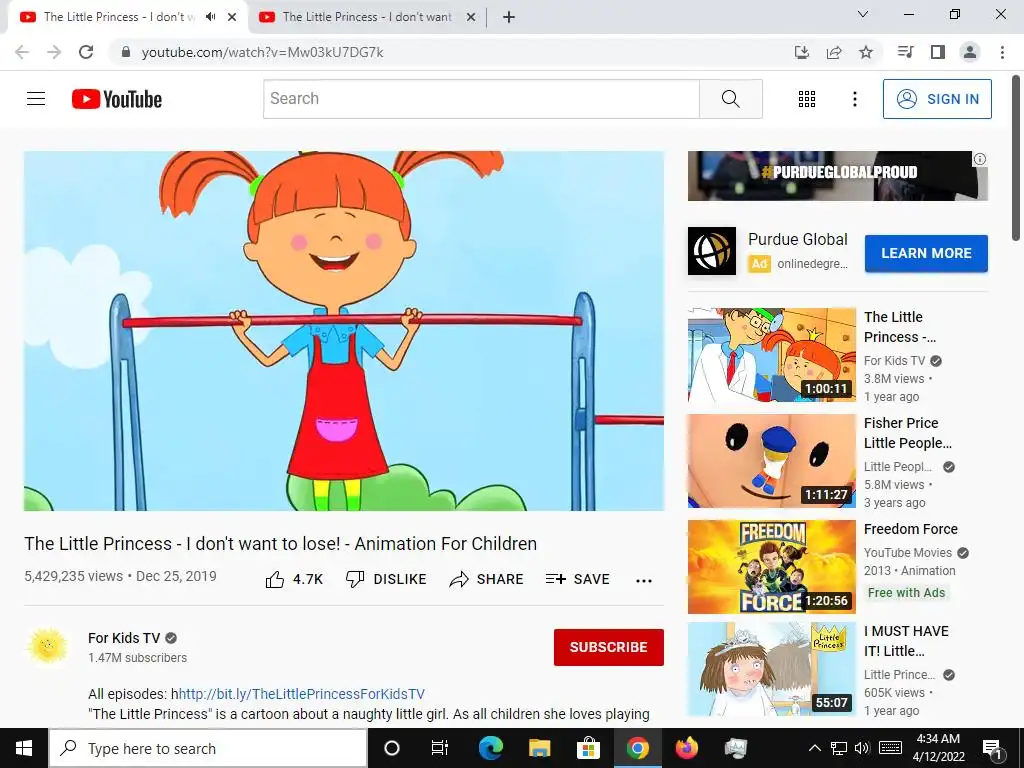Viewport: 1024px width, 768px height.
Task: Open the I MUST HAVE IT thumbnail
Action: (x=771, y=669)
